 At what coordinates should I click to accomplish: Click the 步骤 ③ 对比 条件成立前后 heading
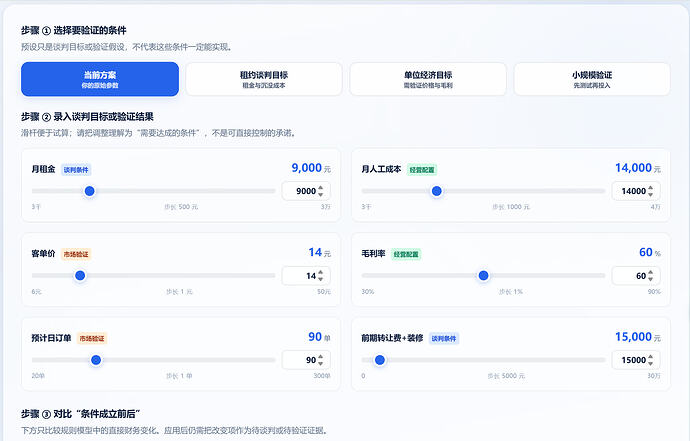[81, 414]
